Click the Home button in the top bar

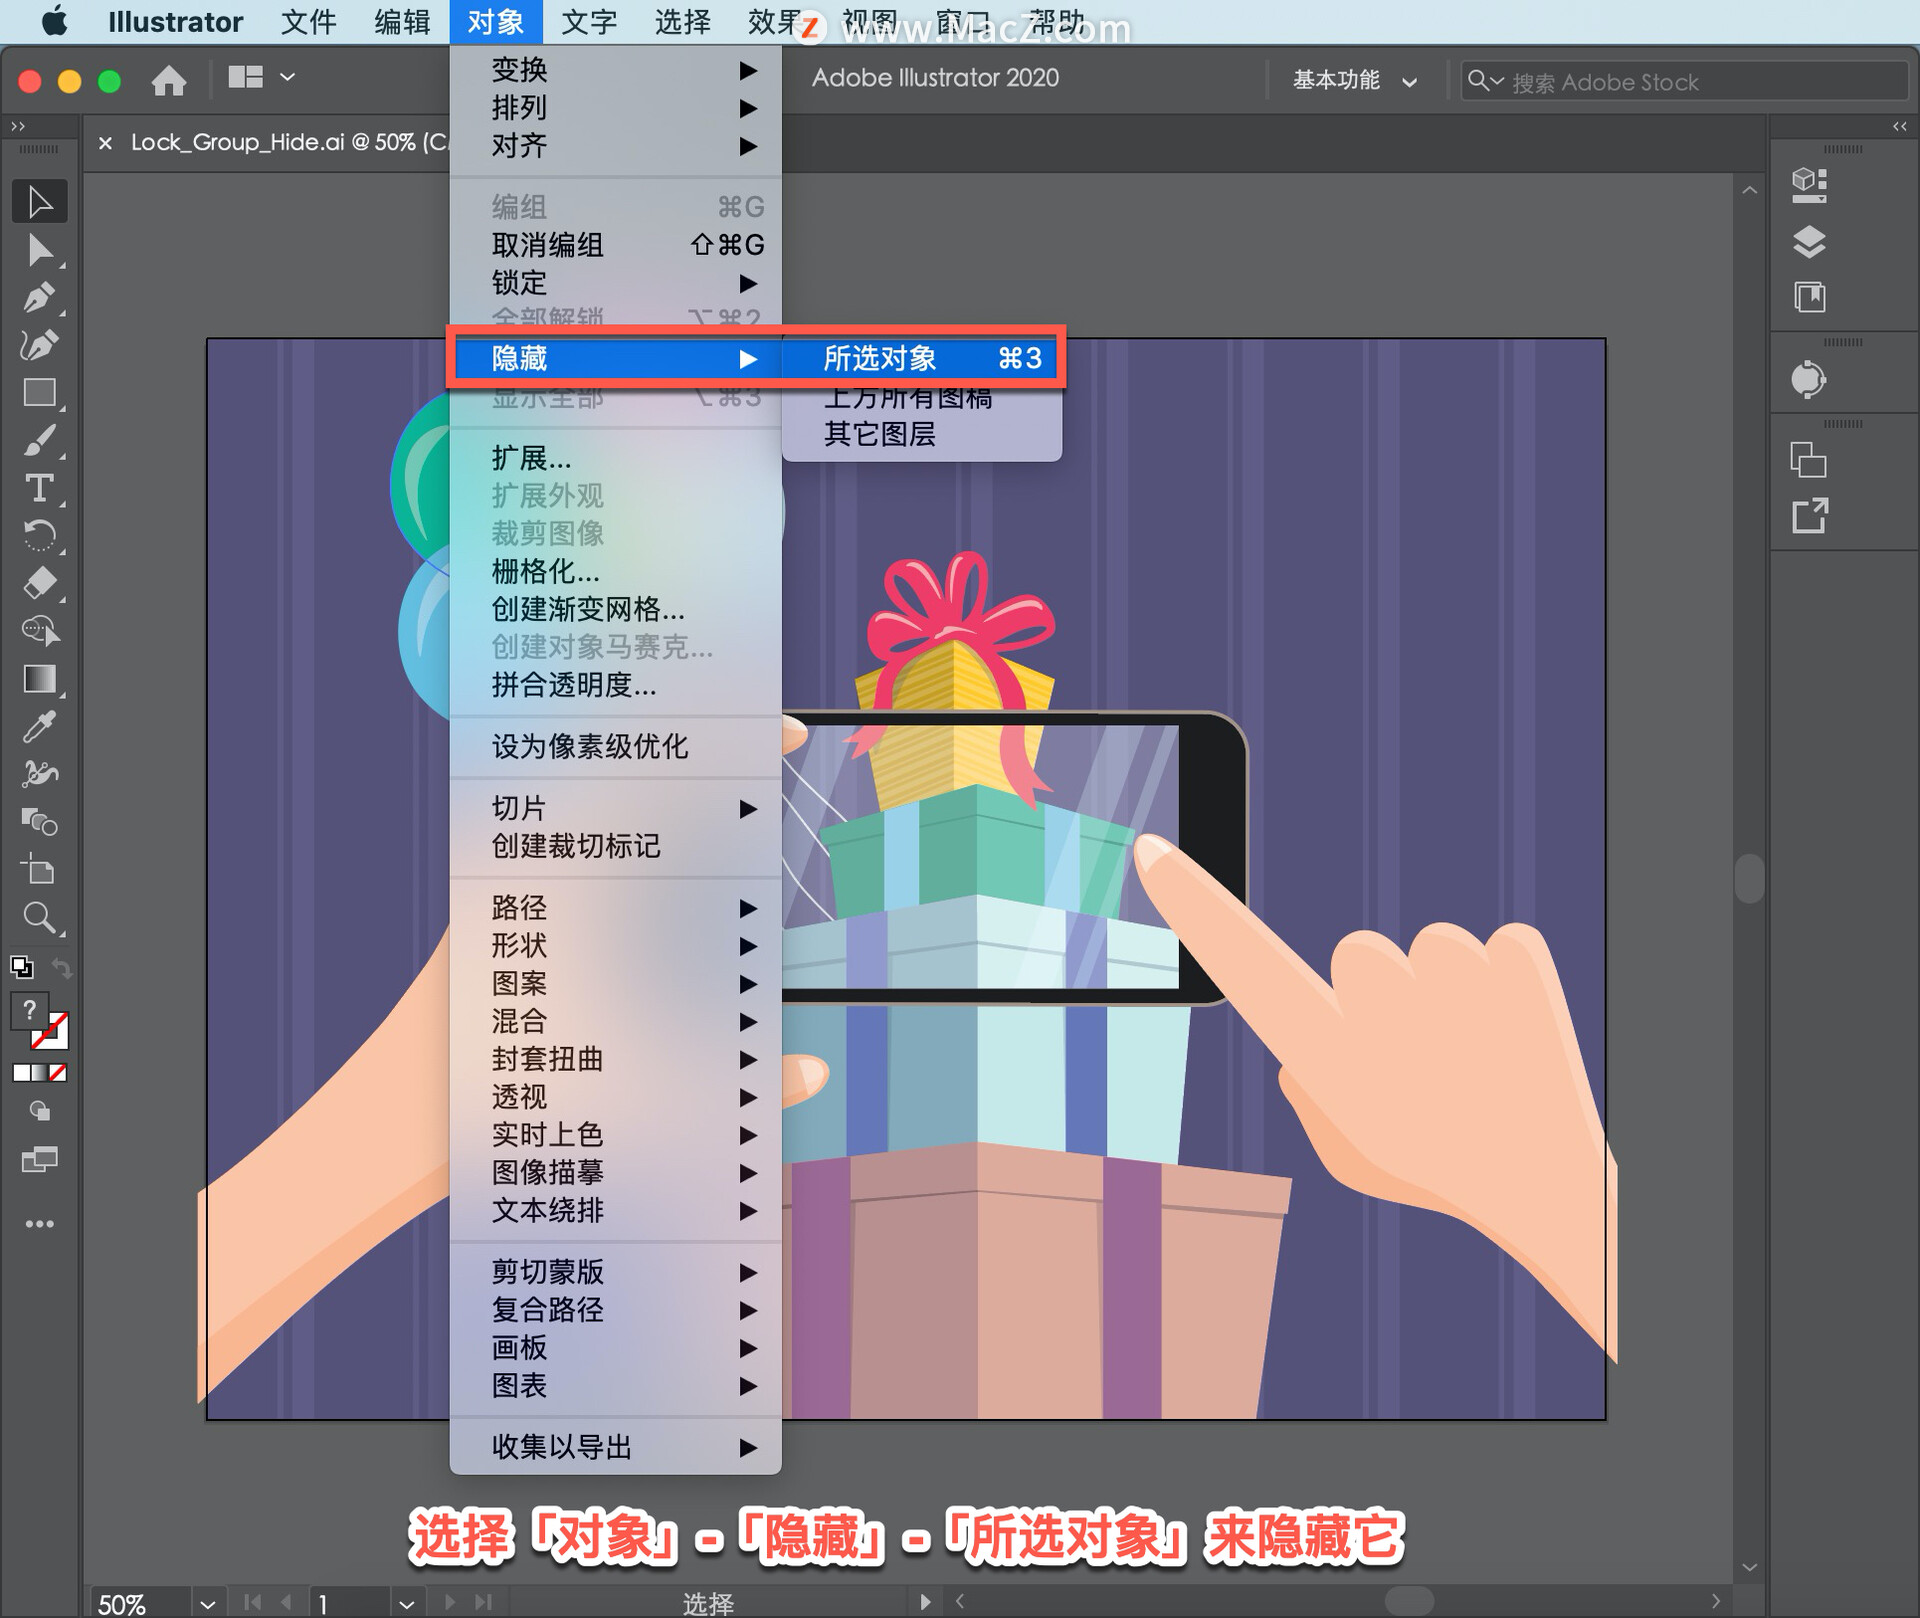tap(169, 80)
